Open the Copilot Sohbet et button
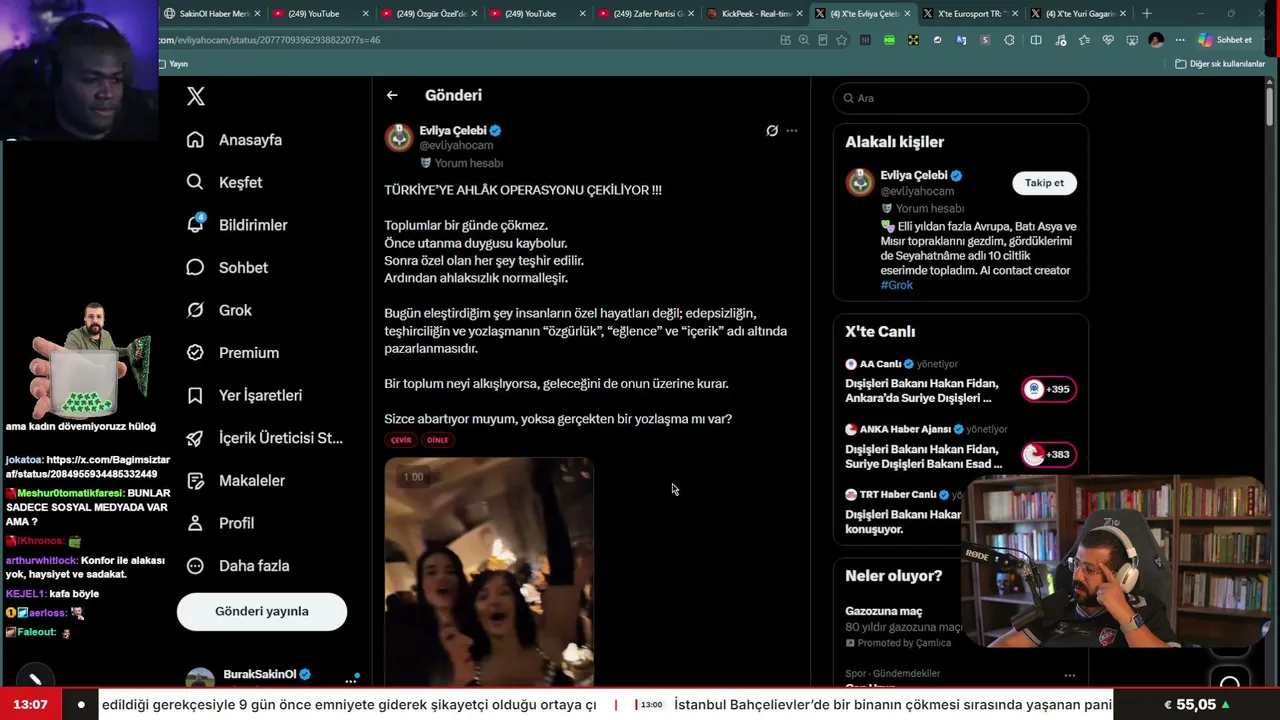This screenshot has height=720, width=1280. tap(1225, 40)
